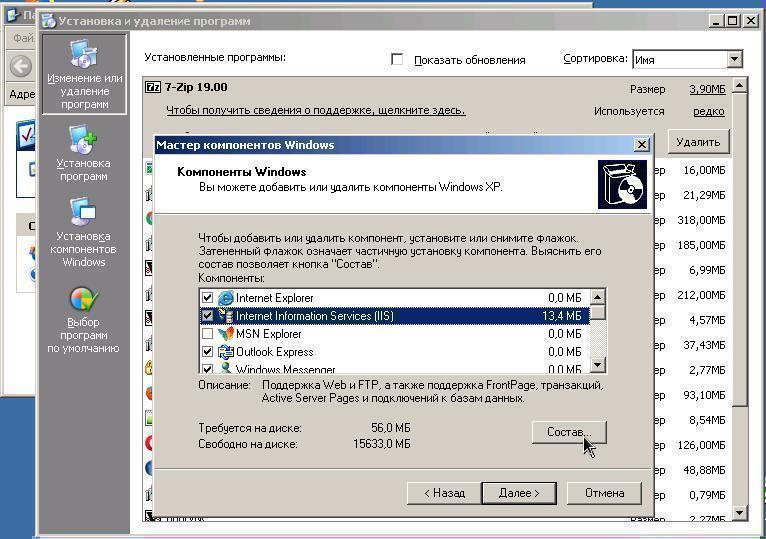This screenshot has height=539, width=766.
Task: Click the Windows Messenger component icon
Action: [x=226, y=368]
